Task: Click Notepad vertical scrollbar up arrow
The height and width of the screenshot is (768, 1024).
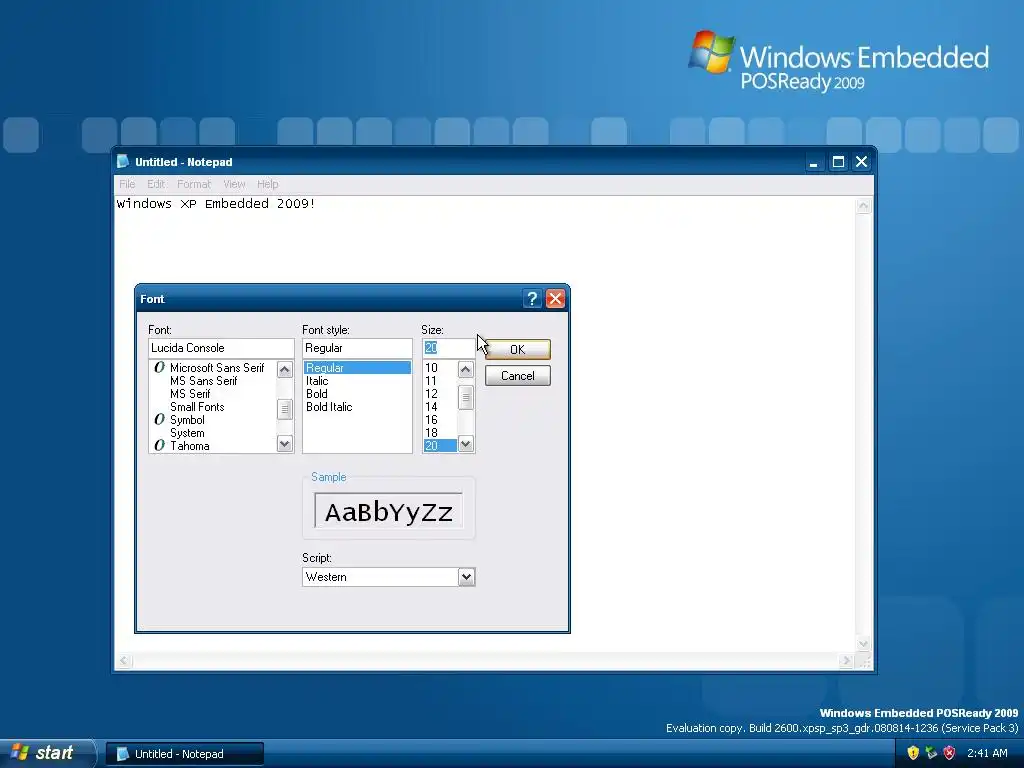Action: 863,206
